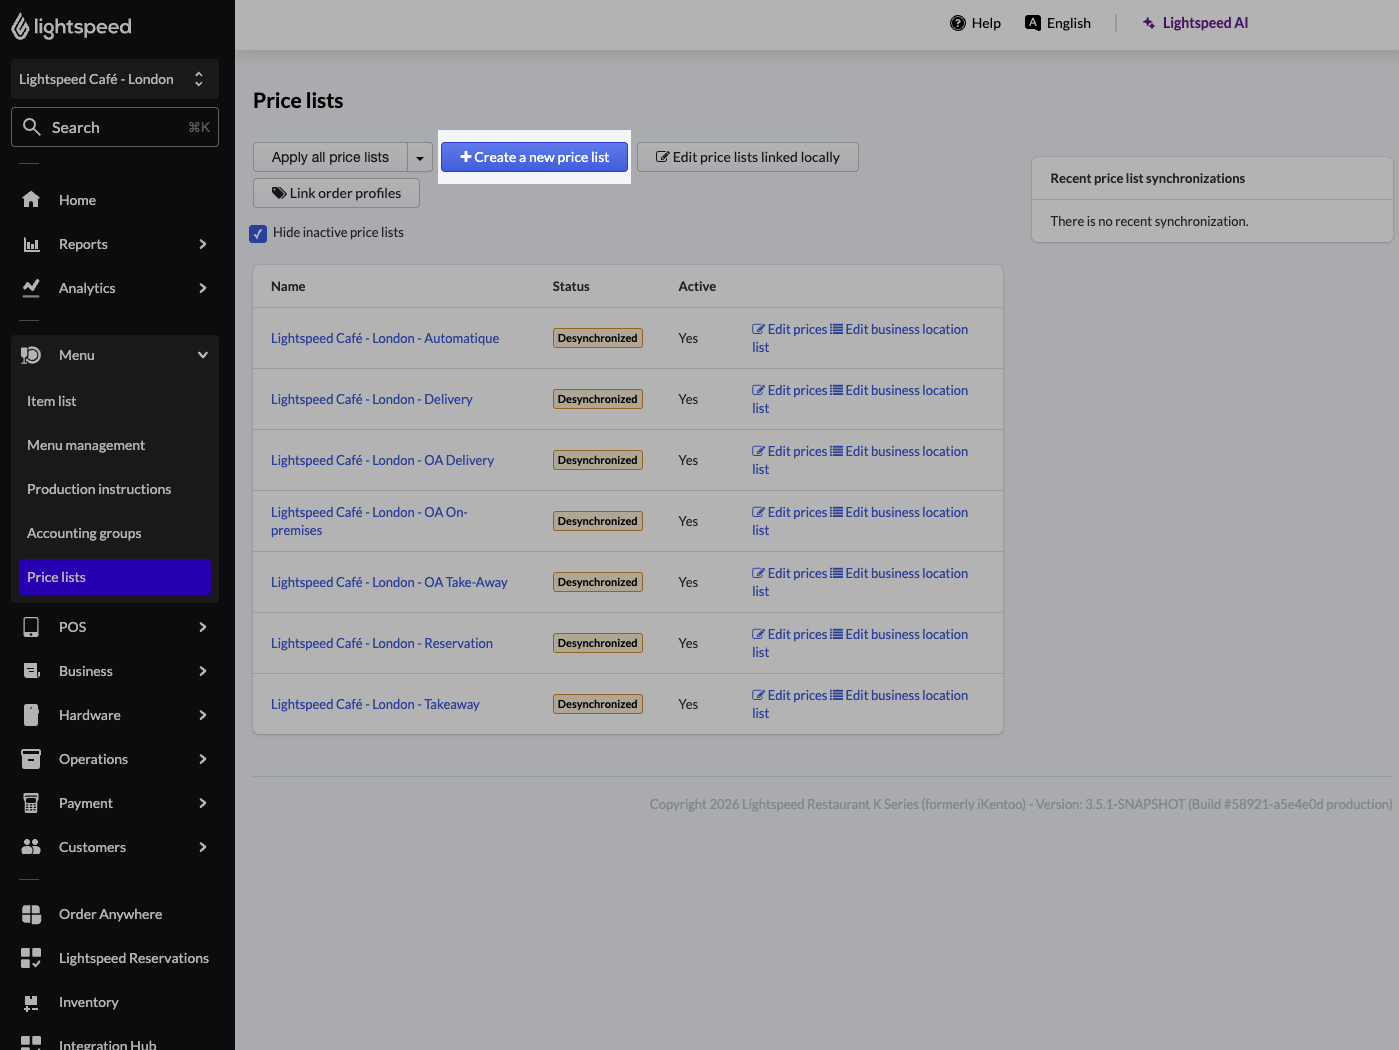The width and height of the screenshot is (1399, 1050).
Task: Open Lightspeed Café - London - OA Take-Away
Action: (x=389, y=582)
